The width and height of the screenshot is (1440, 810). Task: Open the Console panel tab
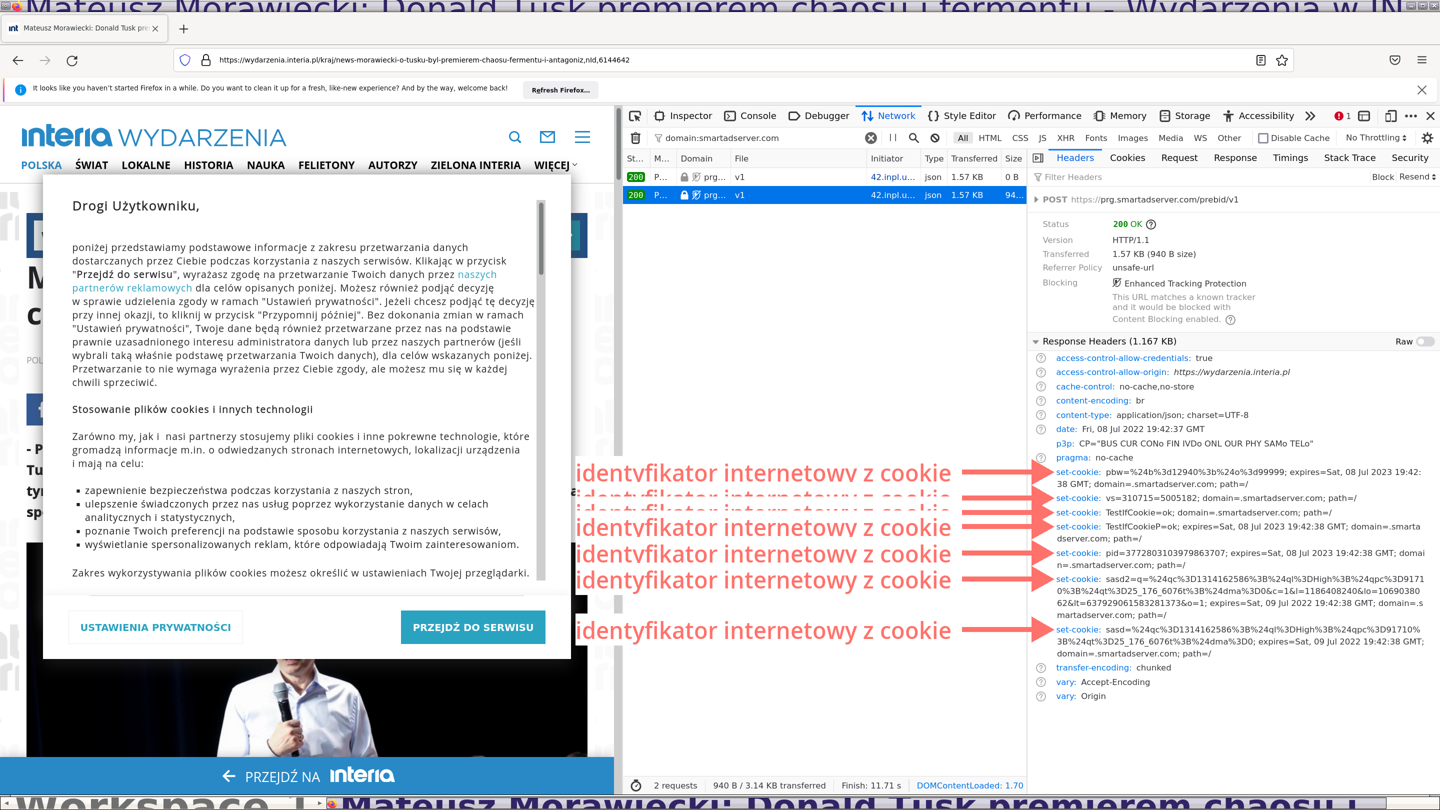750,116
